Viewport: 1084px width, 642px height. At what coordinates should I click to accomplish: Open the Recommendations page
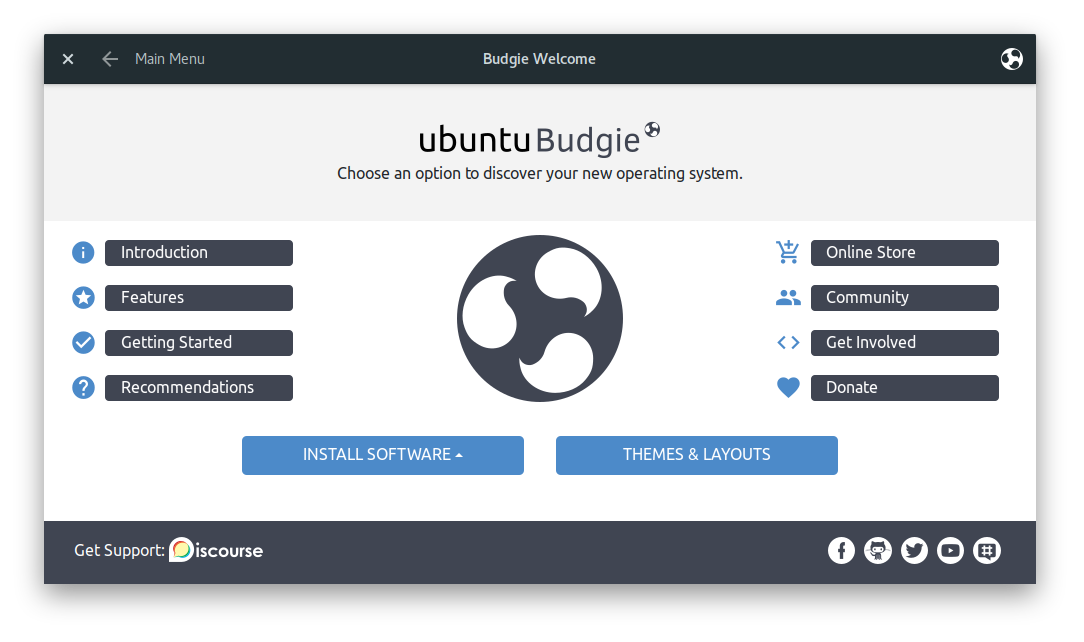tap(199, 388)
